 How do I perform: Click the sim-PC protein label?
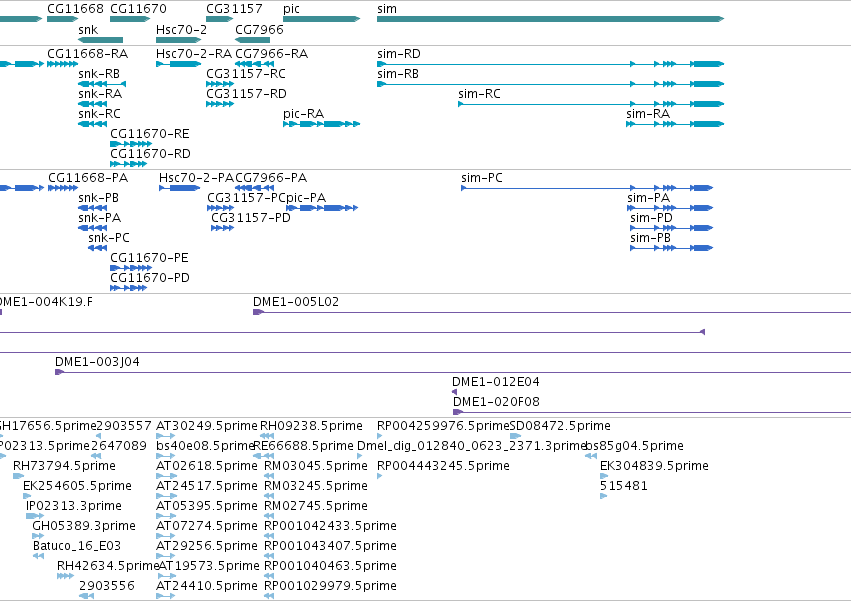point(482,178)
